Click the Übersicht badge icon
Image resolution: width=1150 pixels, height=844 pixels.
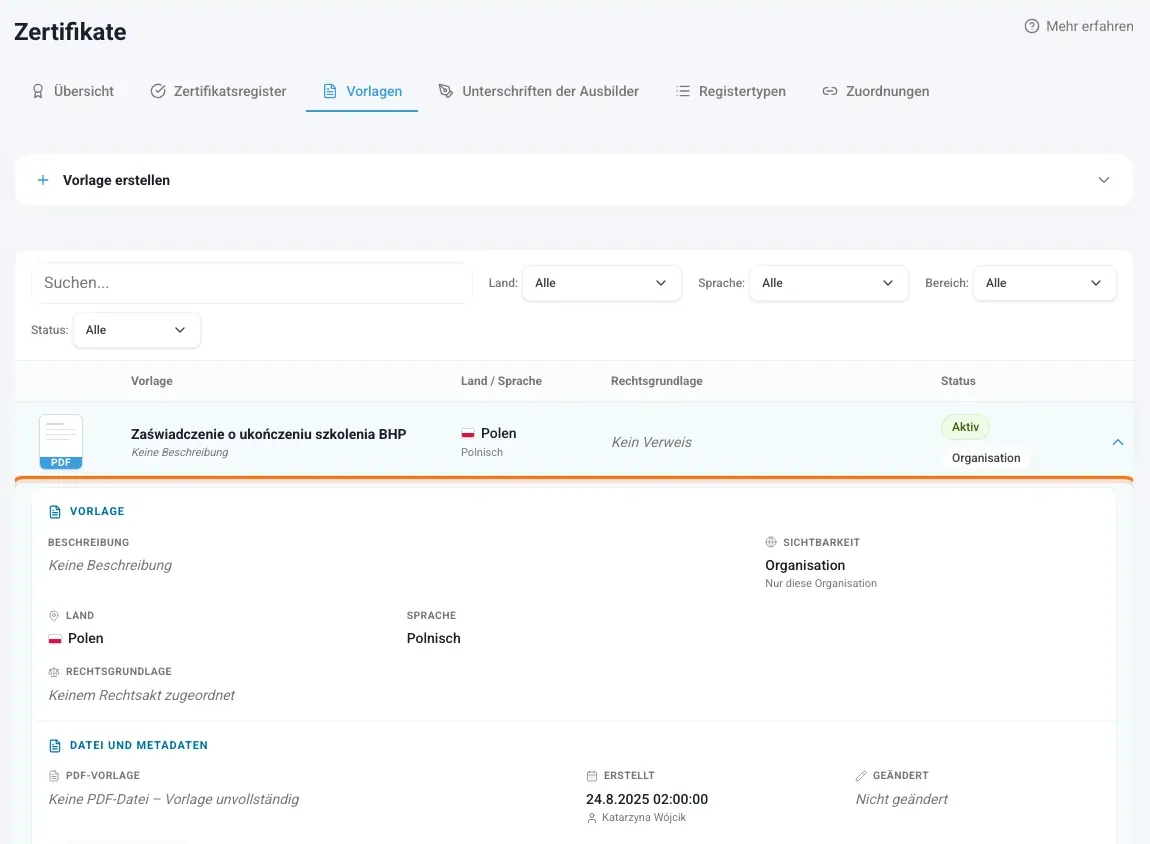pos(38,91)
